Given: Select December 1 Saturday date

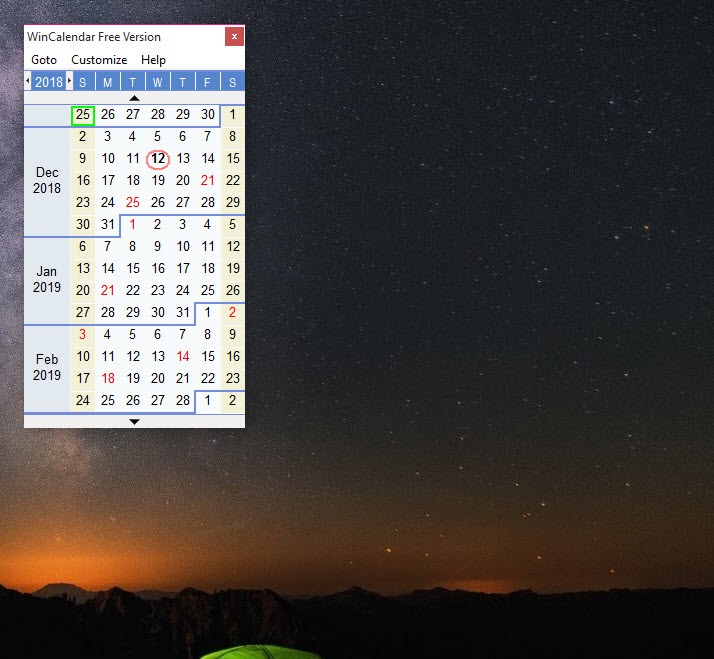Looking at the screenshot, I should coord(233,114).
